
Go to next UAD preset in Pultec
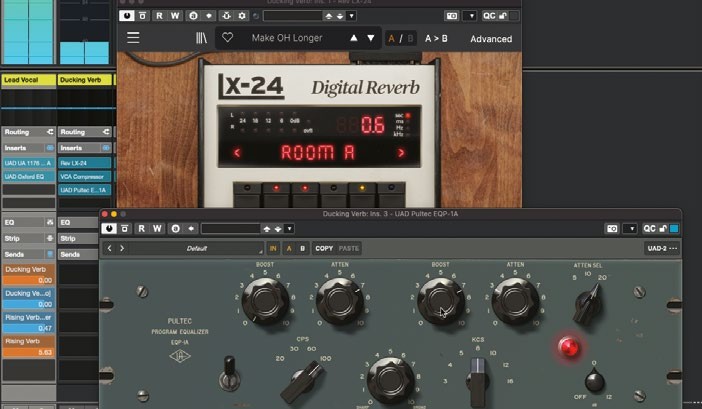coord(122,248)
